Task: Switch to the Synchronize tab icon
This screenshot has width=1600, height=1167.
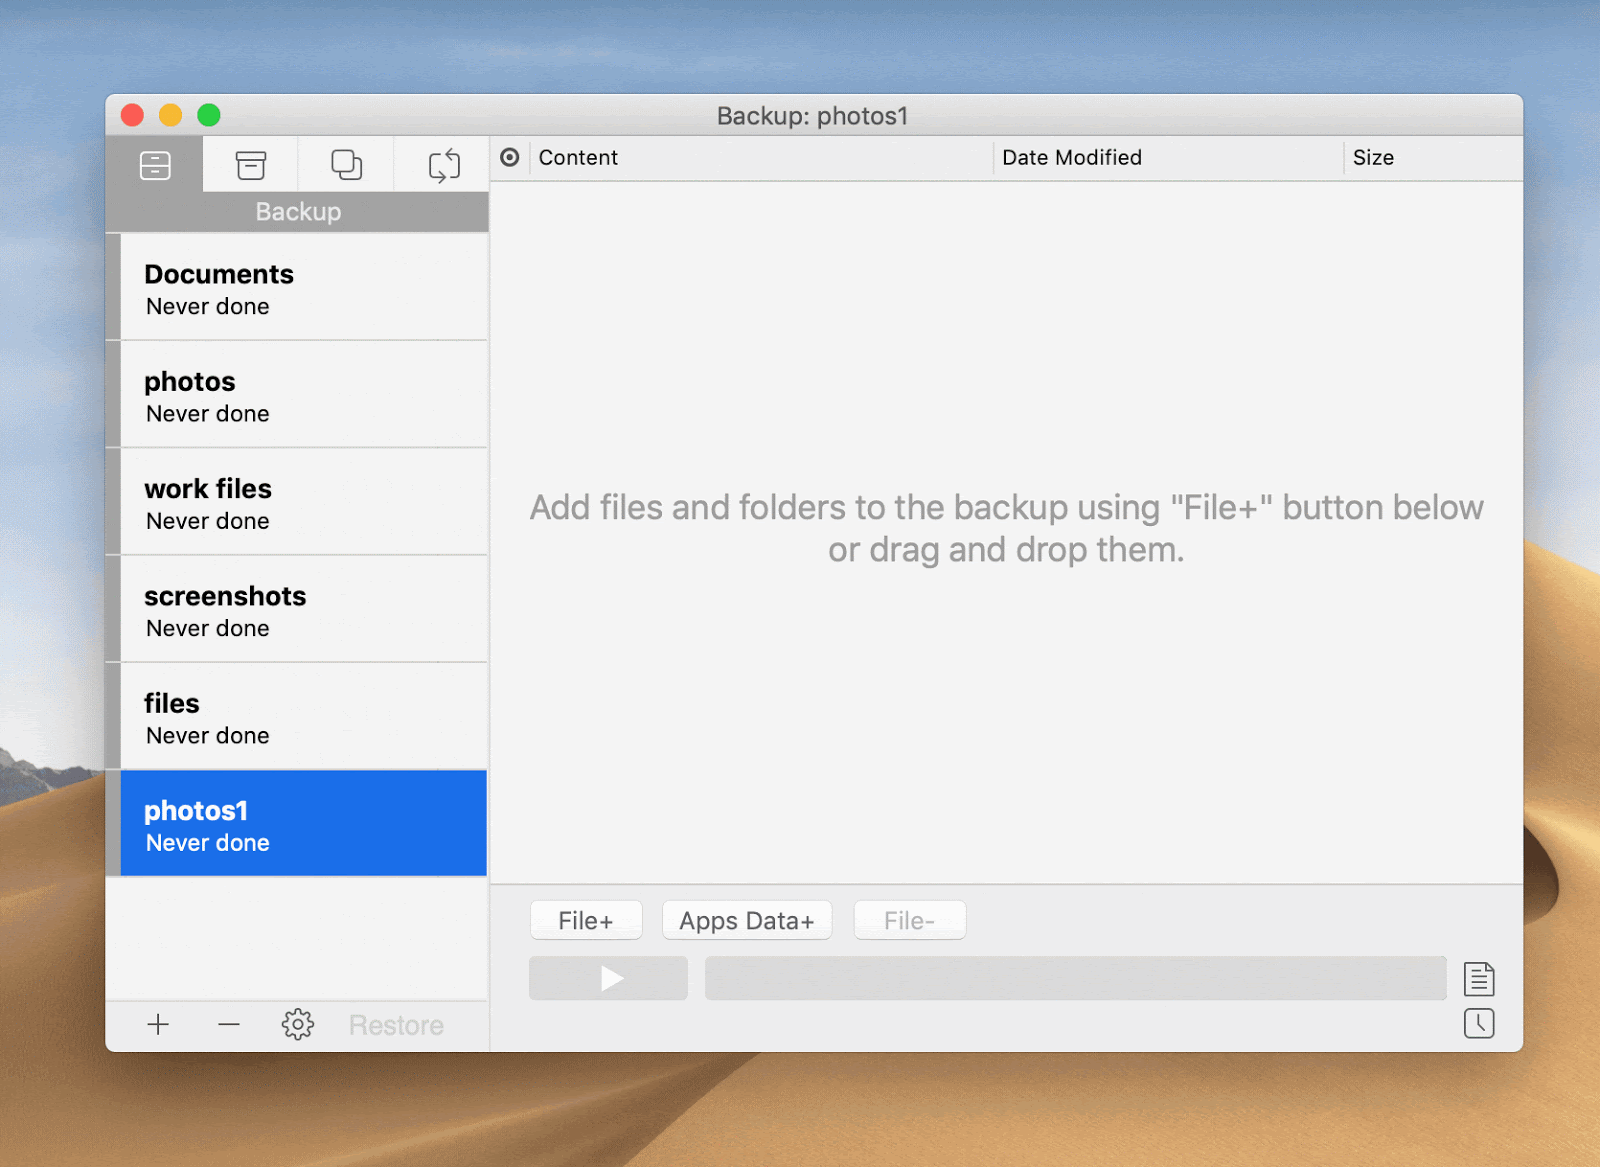Action: (444, 165)
